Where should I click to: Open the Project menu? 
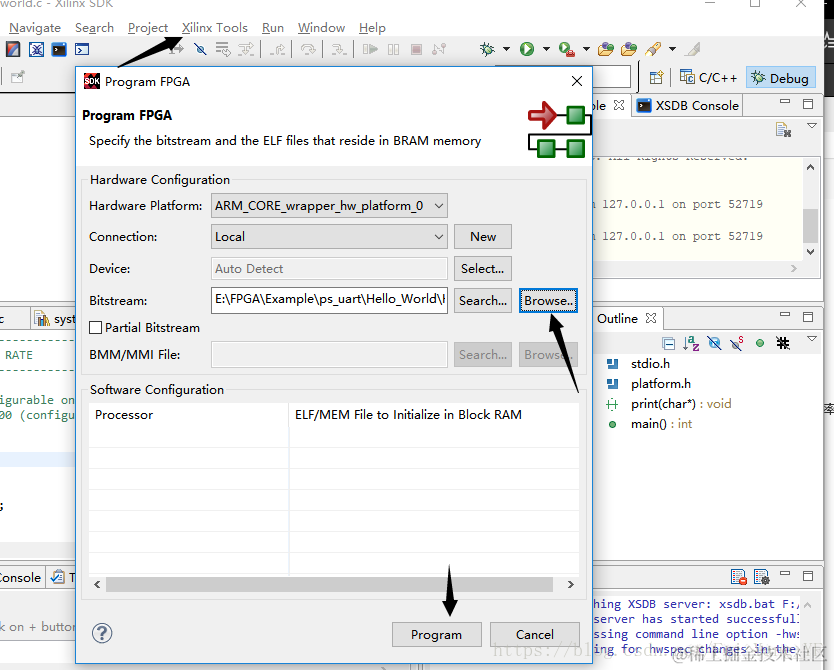click(148, 28)
